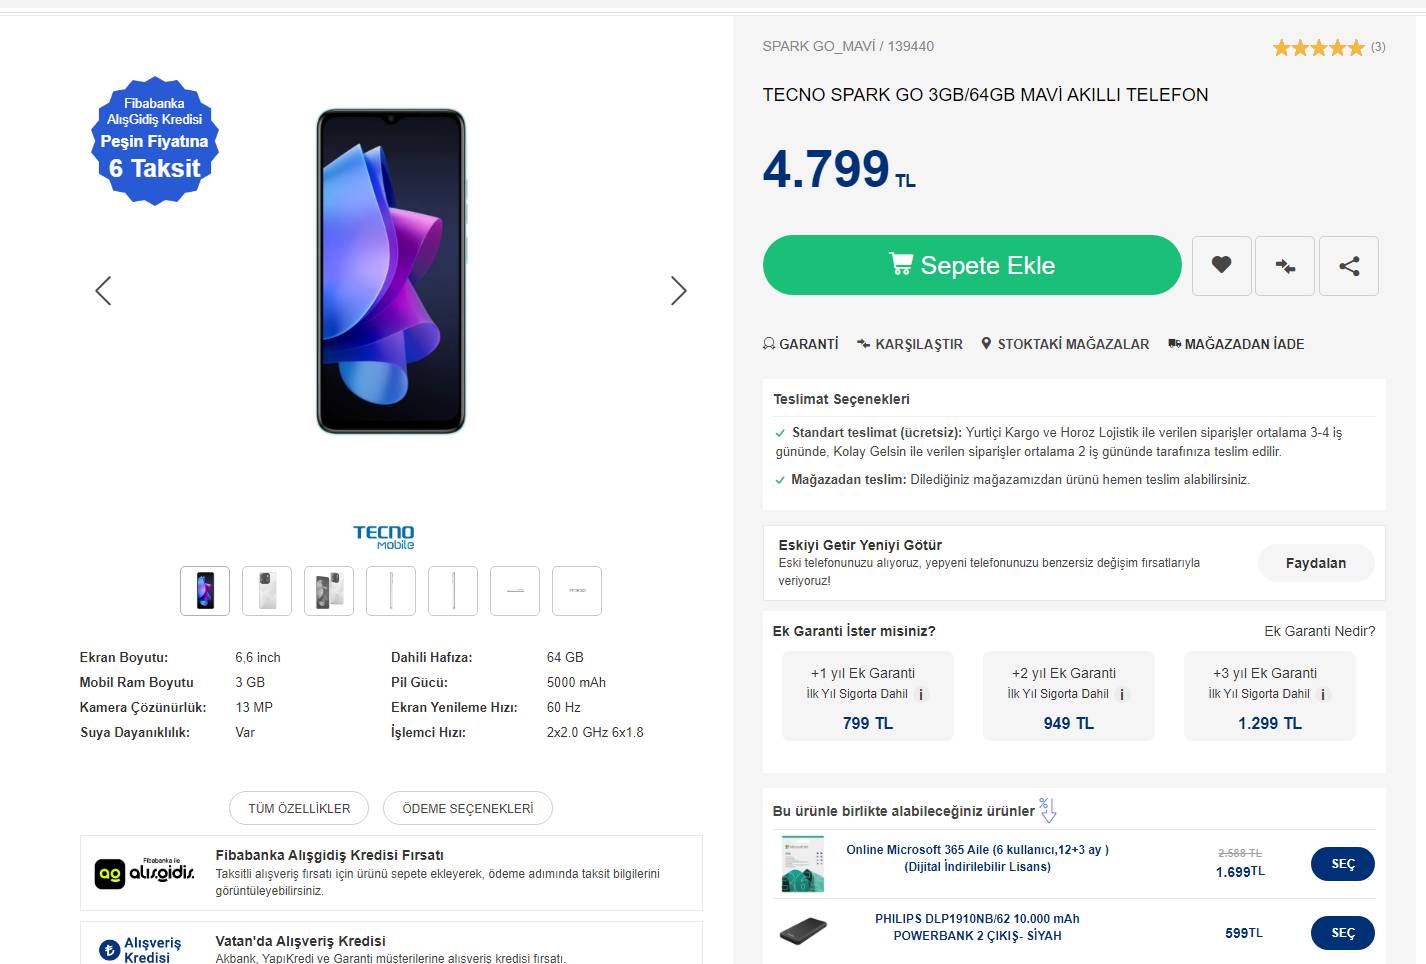
Task: Expand TÜM ÖZELLİKLER specifications
Action: (x=299, y=808)
